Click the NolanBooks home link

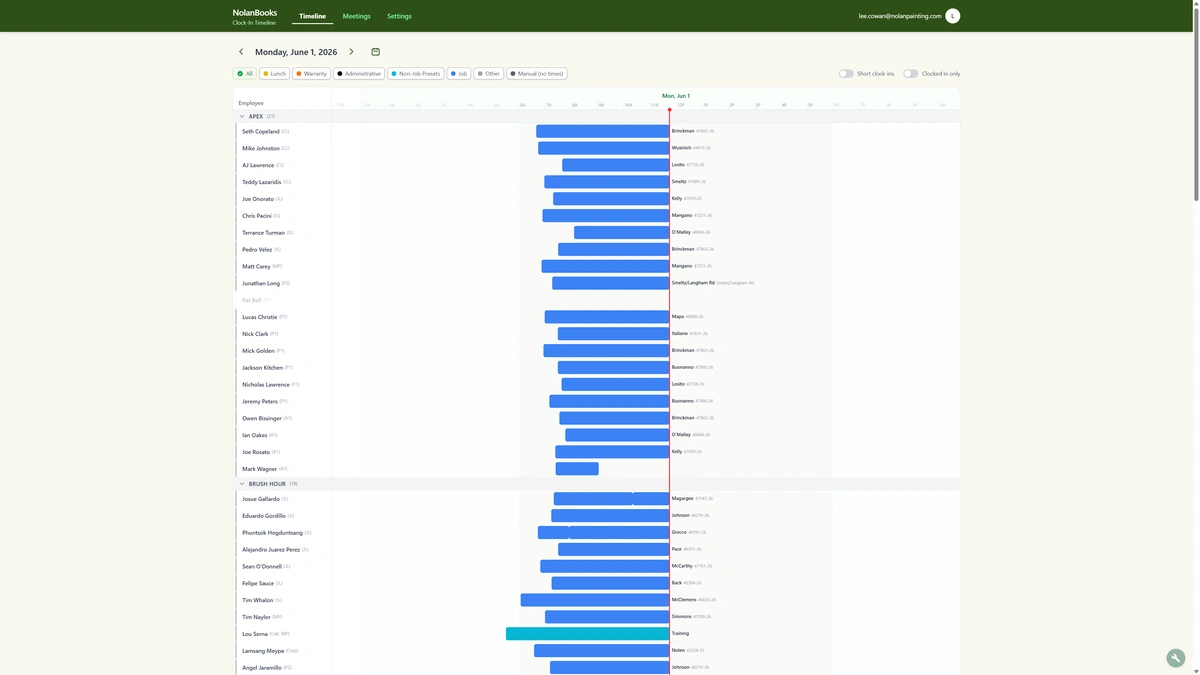point(254,13)
